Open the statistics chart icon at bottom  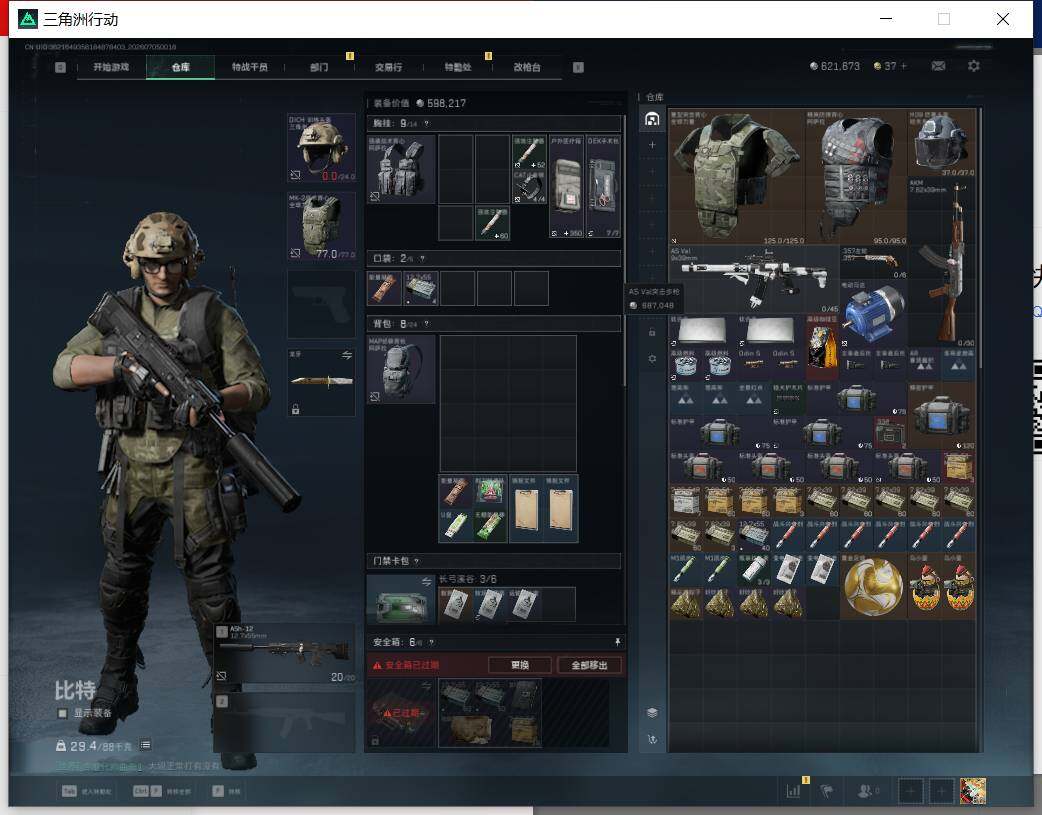tap(793, 790)
